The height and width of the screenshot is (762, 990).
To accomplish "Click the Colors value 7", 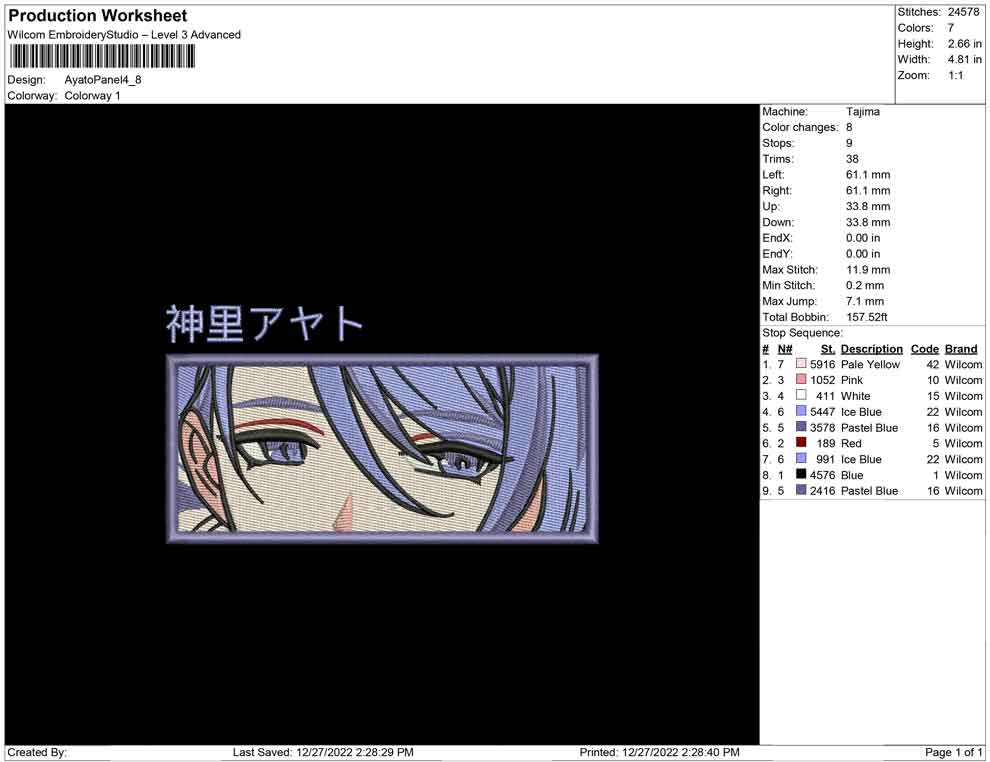I will (x=950, y=28).
